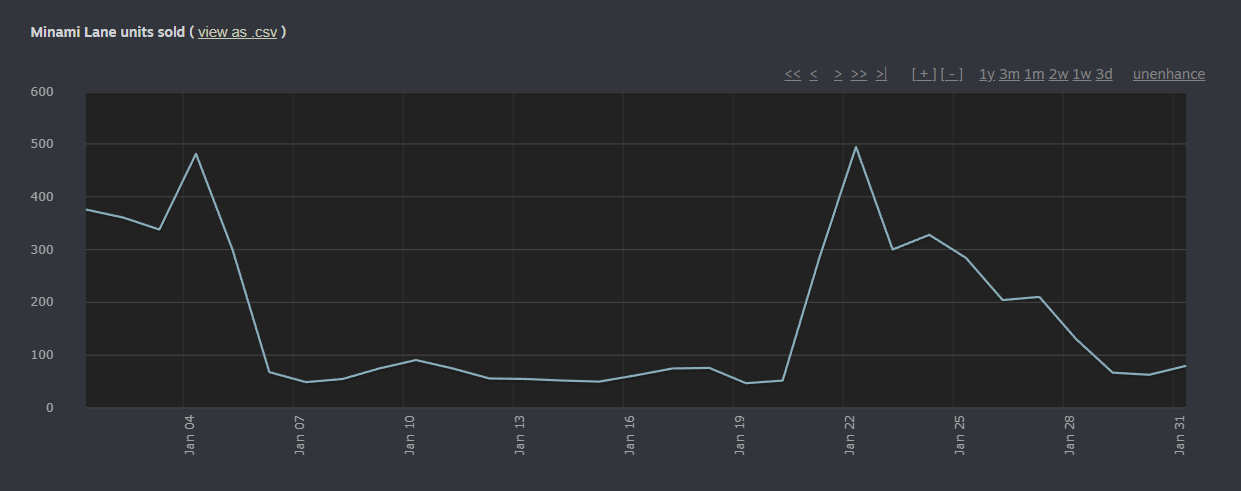Screen dimensions: 1241x491
Task: Select the 1w time range
Action: (x=1081, y=74)
